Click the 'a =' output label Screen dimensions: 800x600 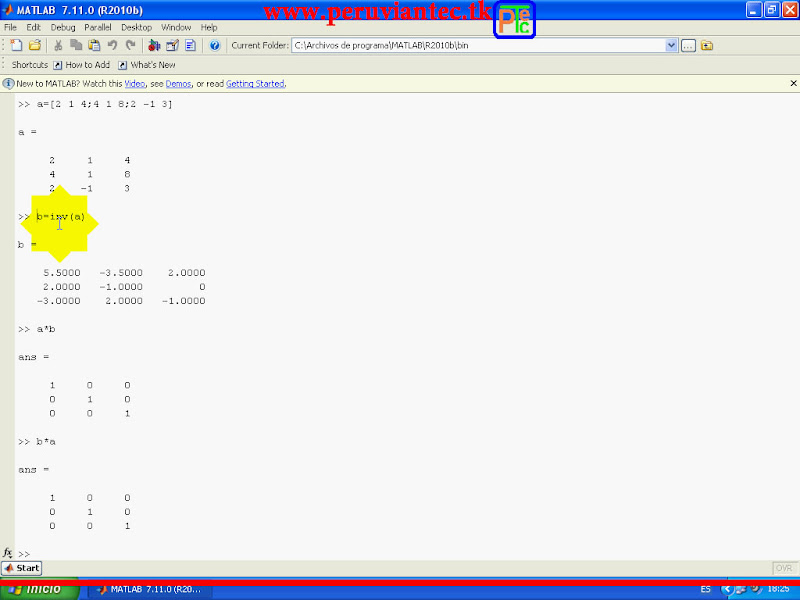pyautogui.click(x=28, y=132)
